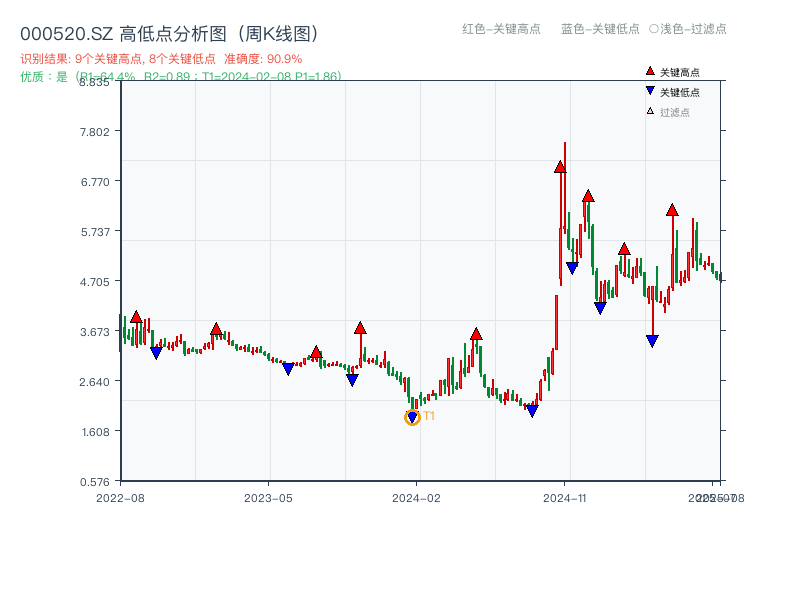Click the green 优质：是 quality line

coord(181,77)
